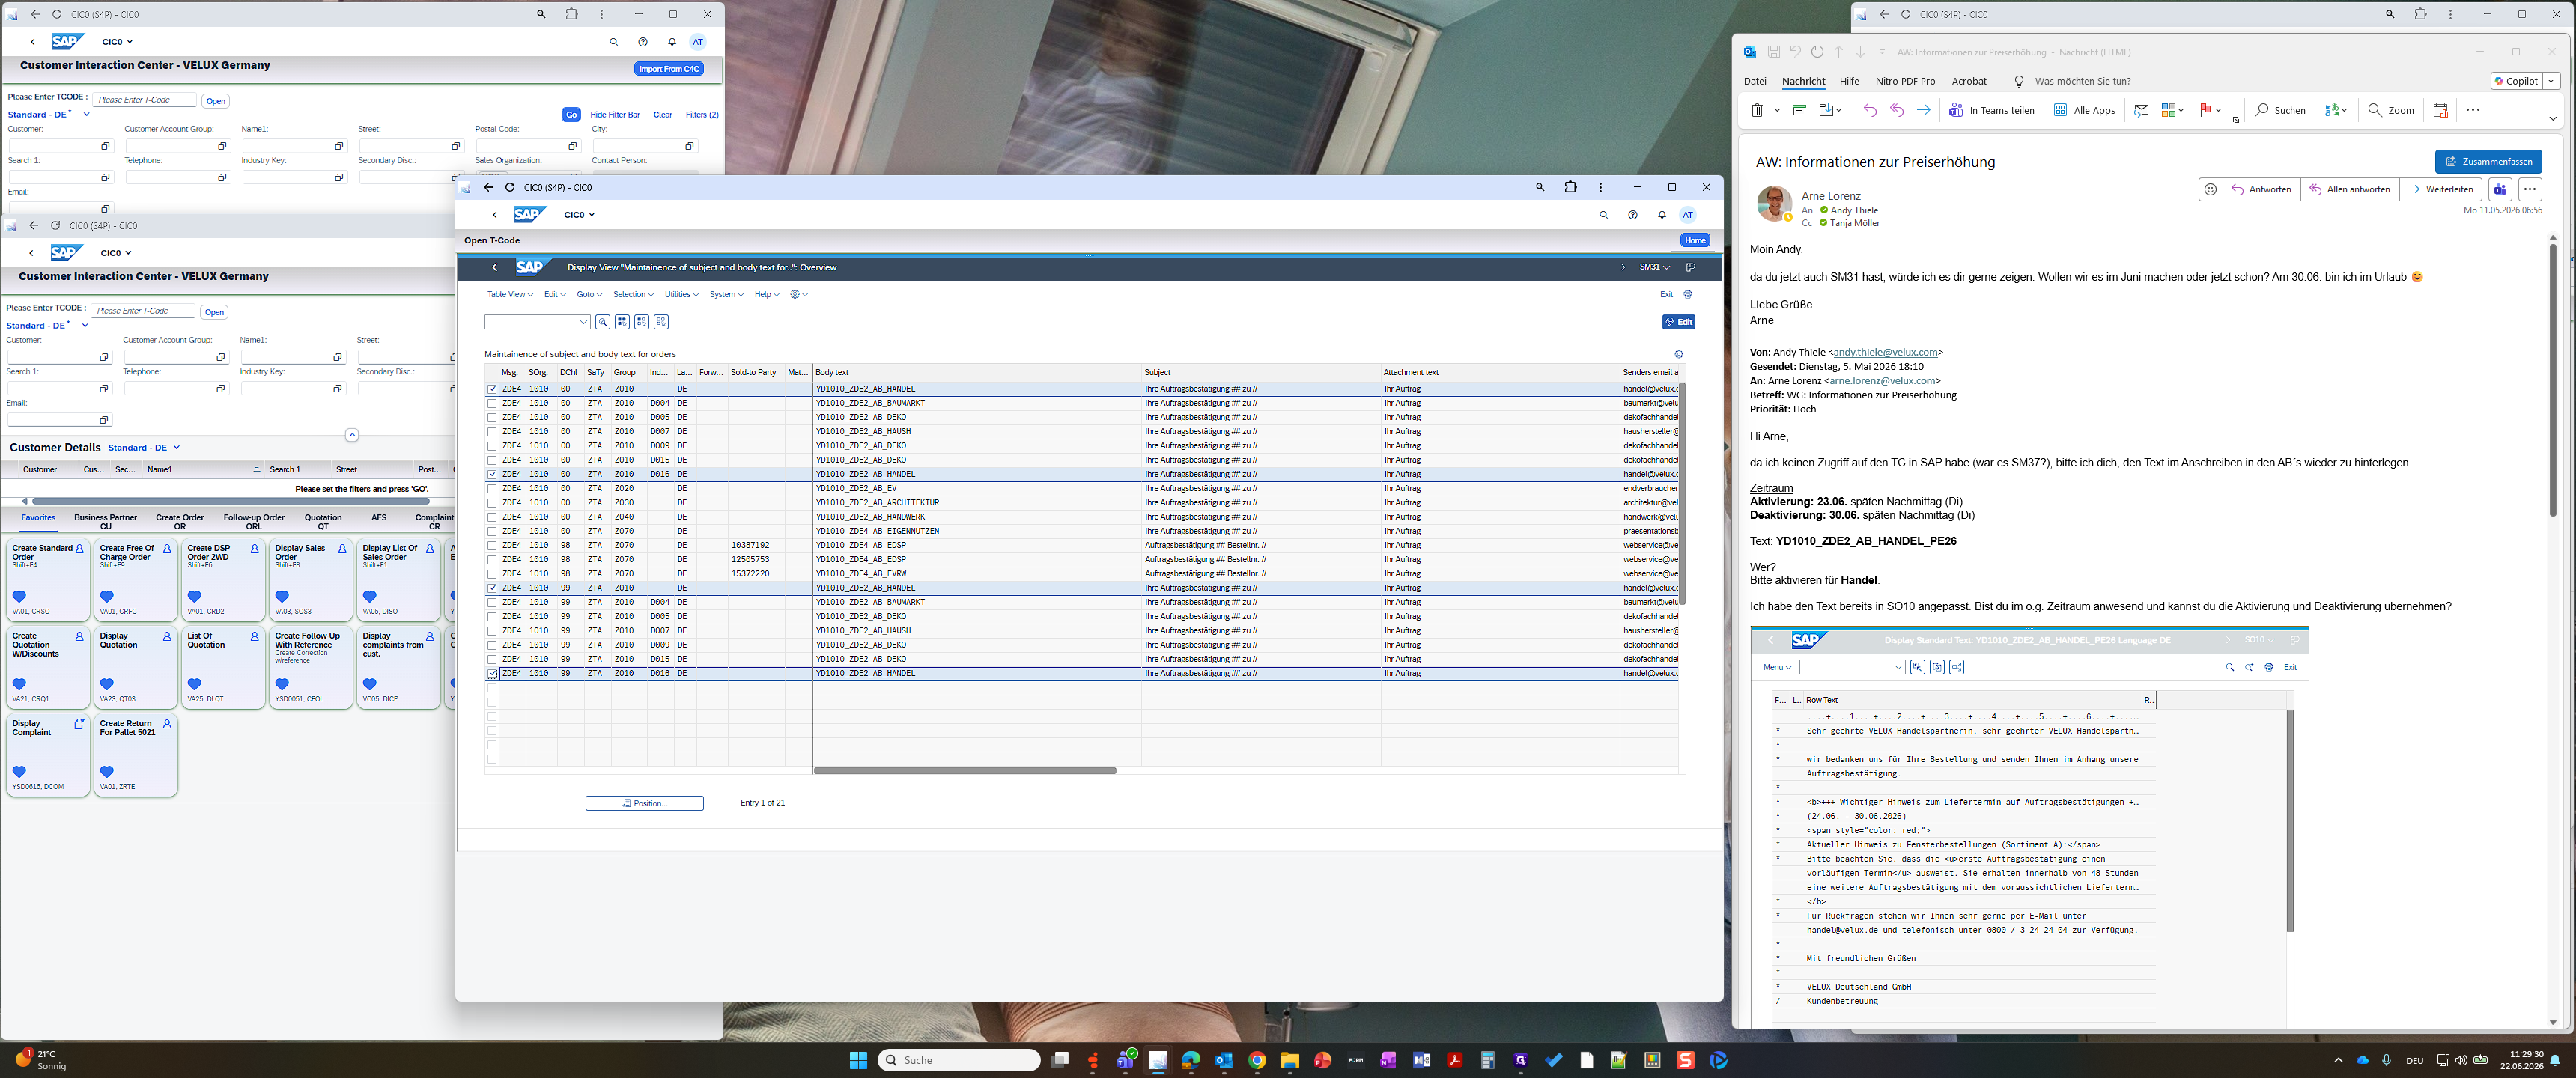Click Zusammenfassen button in Outlook message
This screenshot has height=1078, width=2576.
pyautogui.click(x=2488, y=161)
